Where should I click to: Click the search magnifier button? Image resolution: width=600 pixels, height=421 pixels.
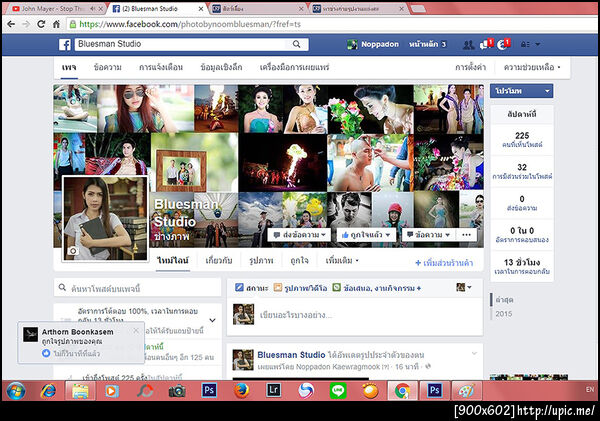(x=297, y=44)
